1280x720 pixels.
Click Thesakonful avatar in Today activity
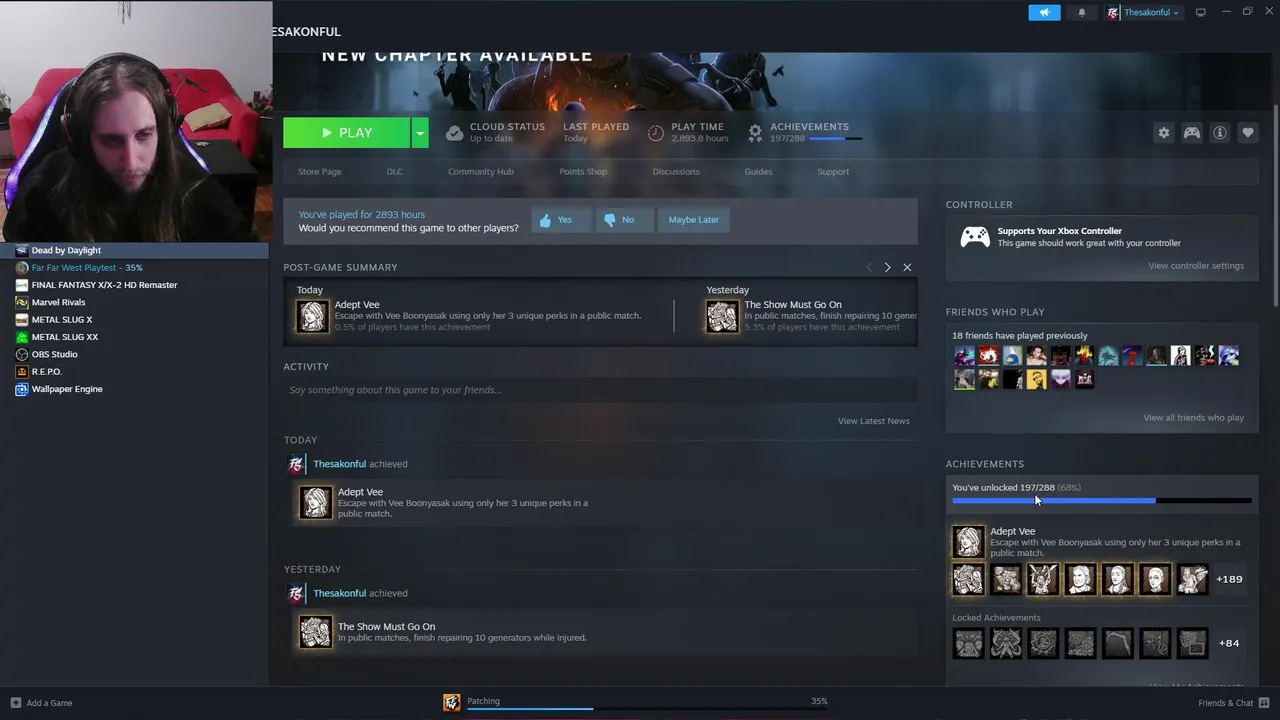click(296, 464)
